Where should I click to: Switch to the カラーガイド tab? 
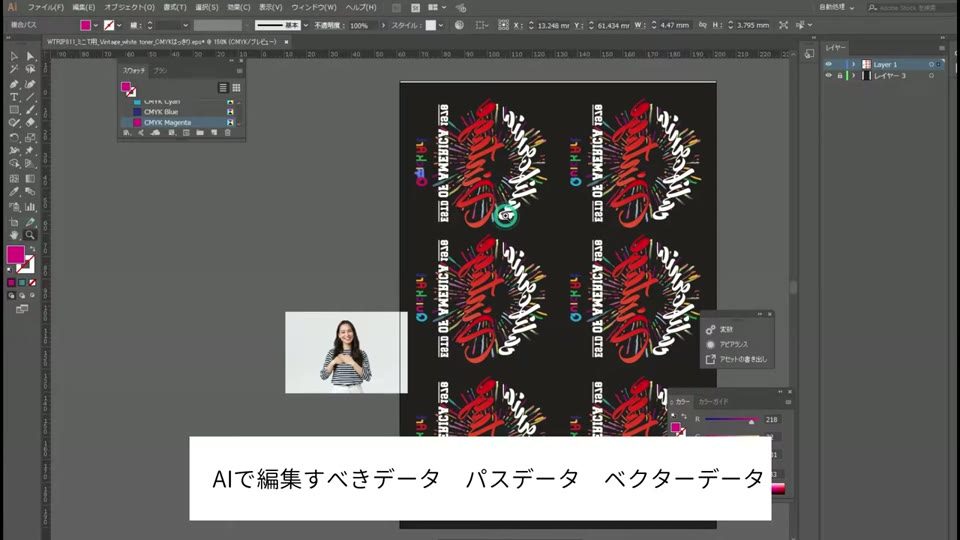click(x=713, y=402)
